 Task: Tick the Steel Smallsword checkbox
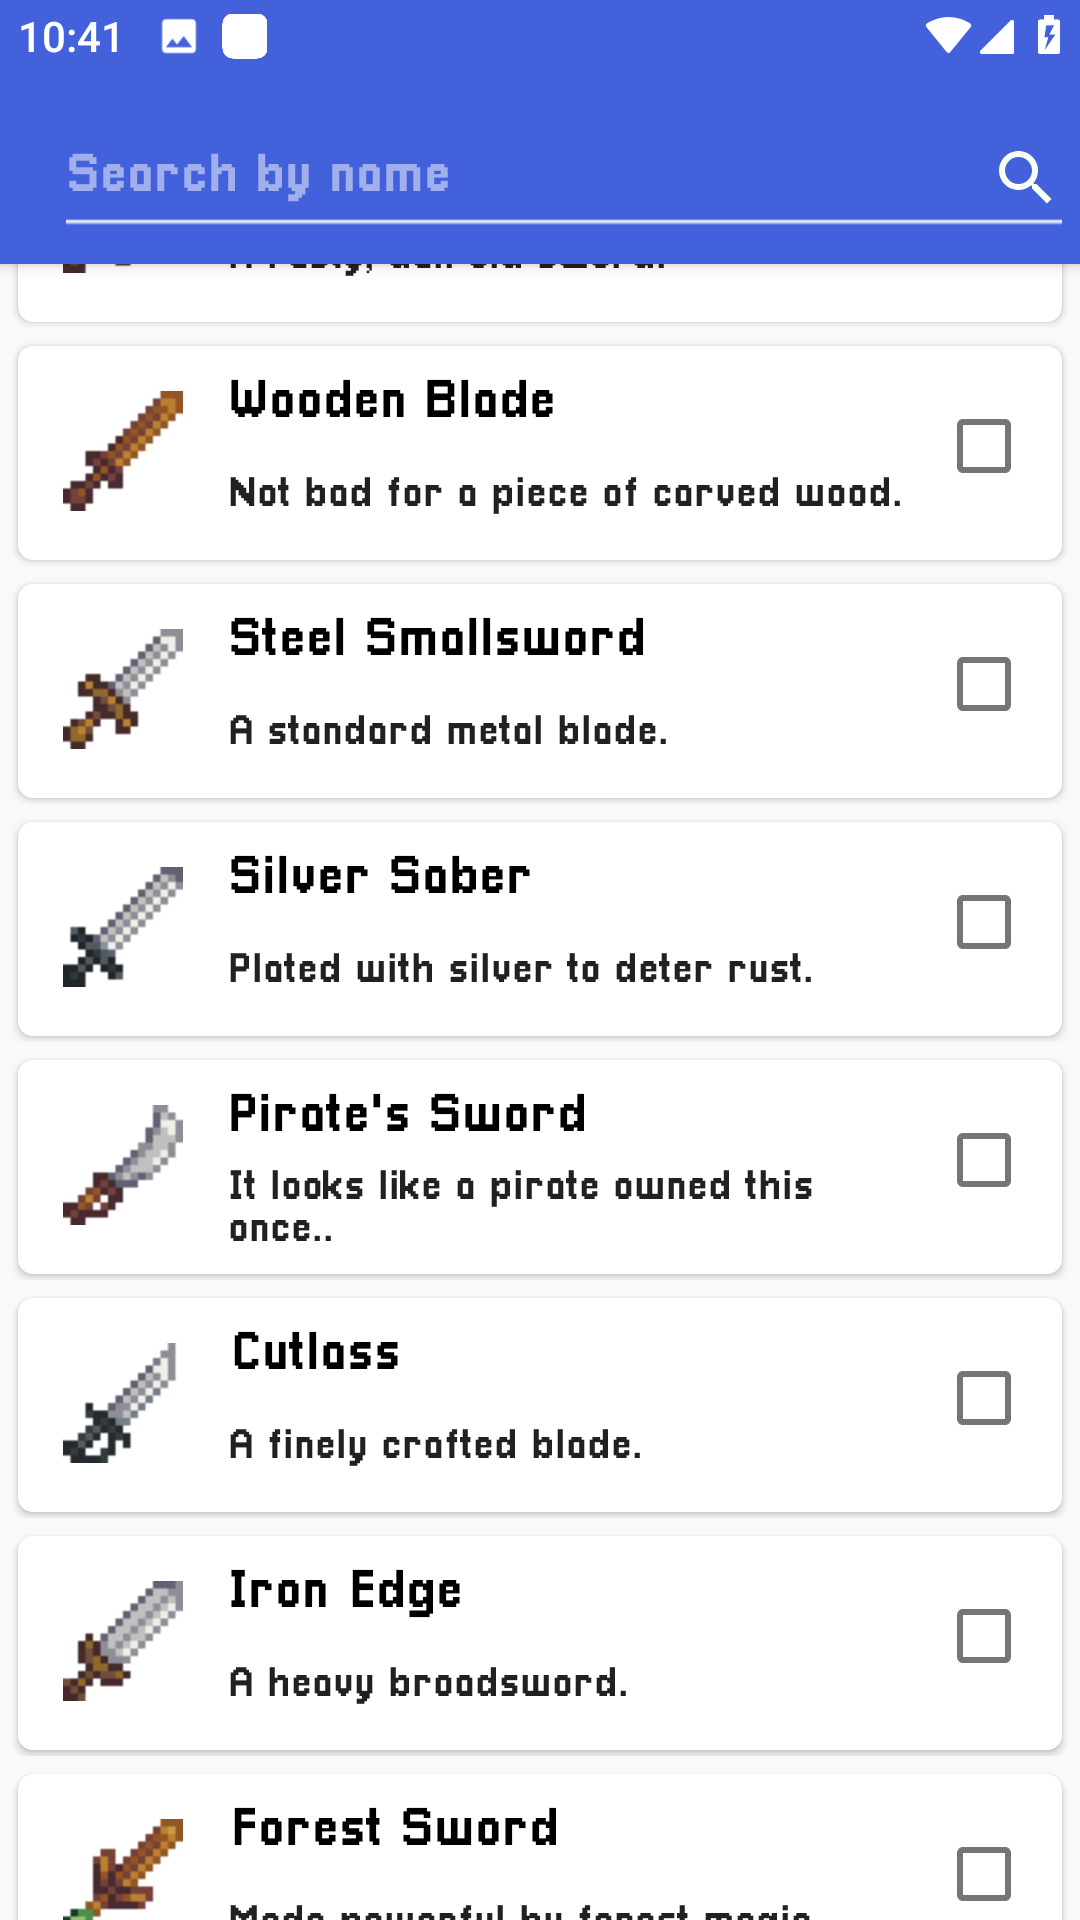coord(984,684)
